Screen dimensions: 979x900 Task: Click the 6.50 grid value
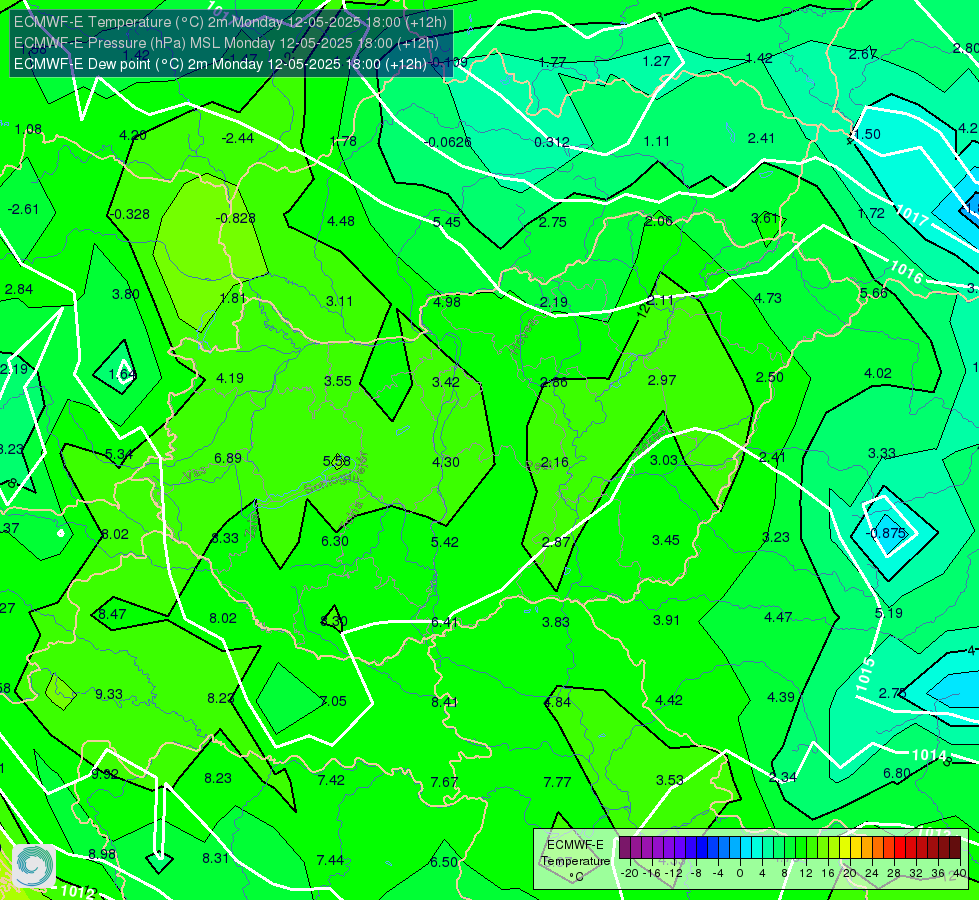pyautogui.click(x=444, y=863)
